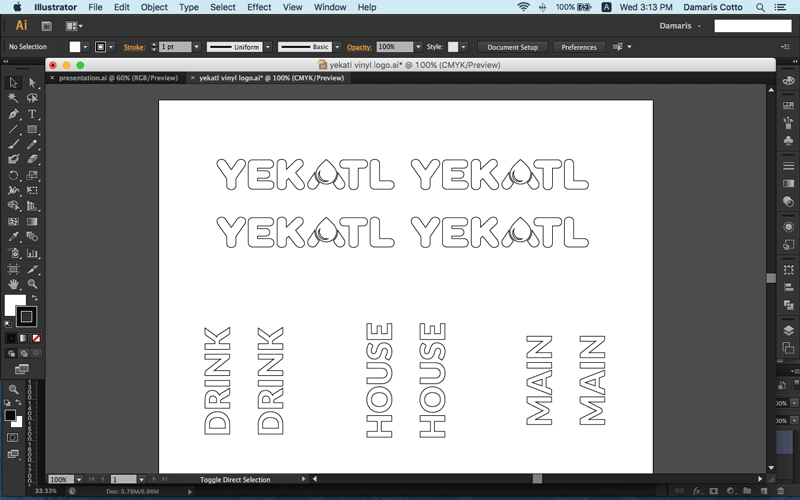Open the zoom level dropdown at bottom
The image size is (800, 500).
pyautogui.click(x=79, y=480)
